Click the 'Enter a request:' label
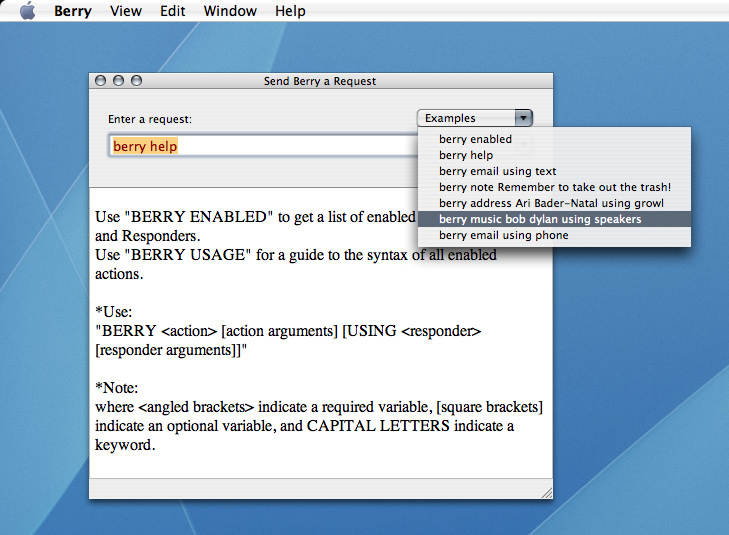The width and height of the screenshot is (729, 535). (150, 119)
